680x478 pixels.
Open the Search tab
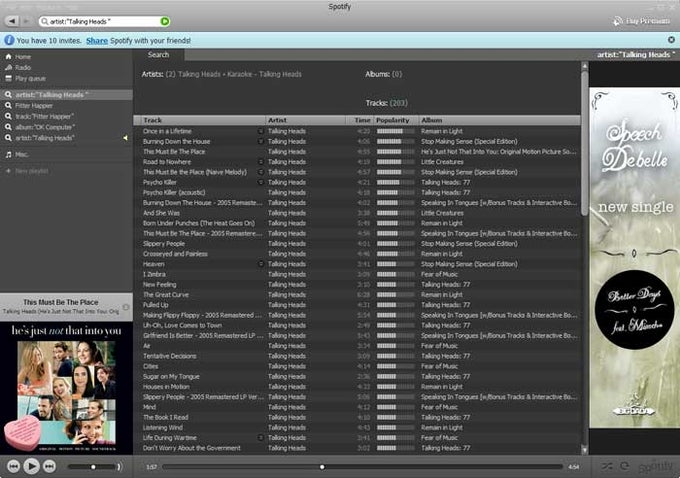tap(158, 55)
